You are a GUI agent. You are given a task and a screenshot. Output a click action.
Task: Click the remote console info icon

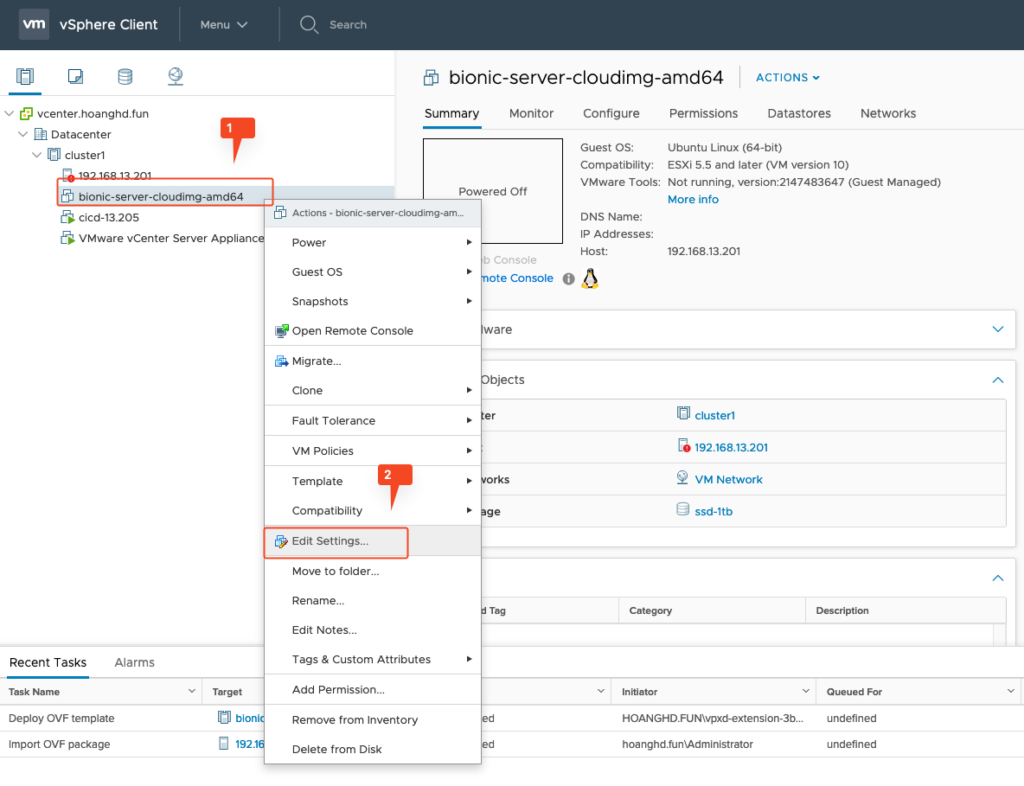pyautogui.click(x=569, y=279)
